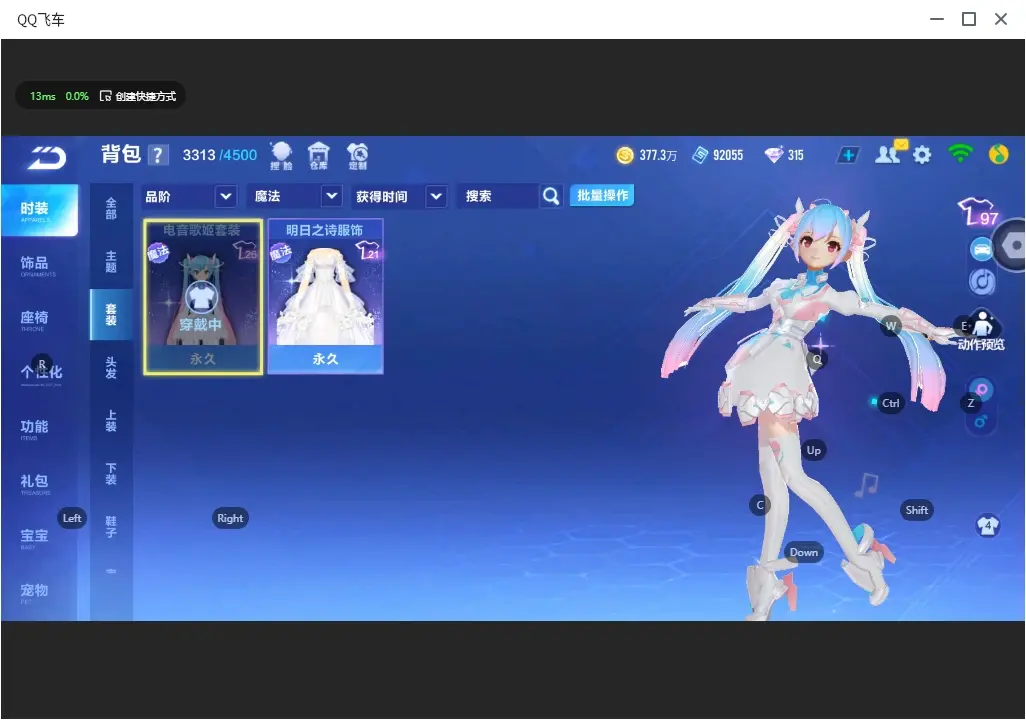
Task: Click the hexagon floating side button
Action: pyautogui.click(x=1012, y=245)
